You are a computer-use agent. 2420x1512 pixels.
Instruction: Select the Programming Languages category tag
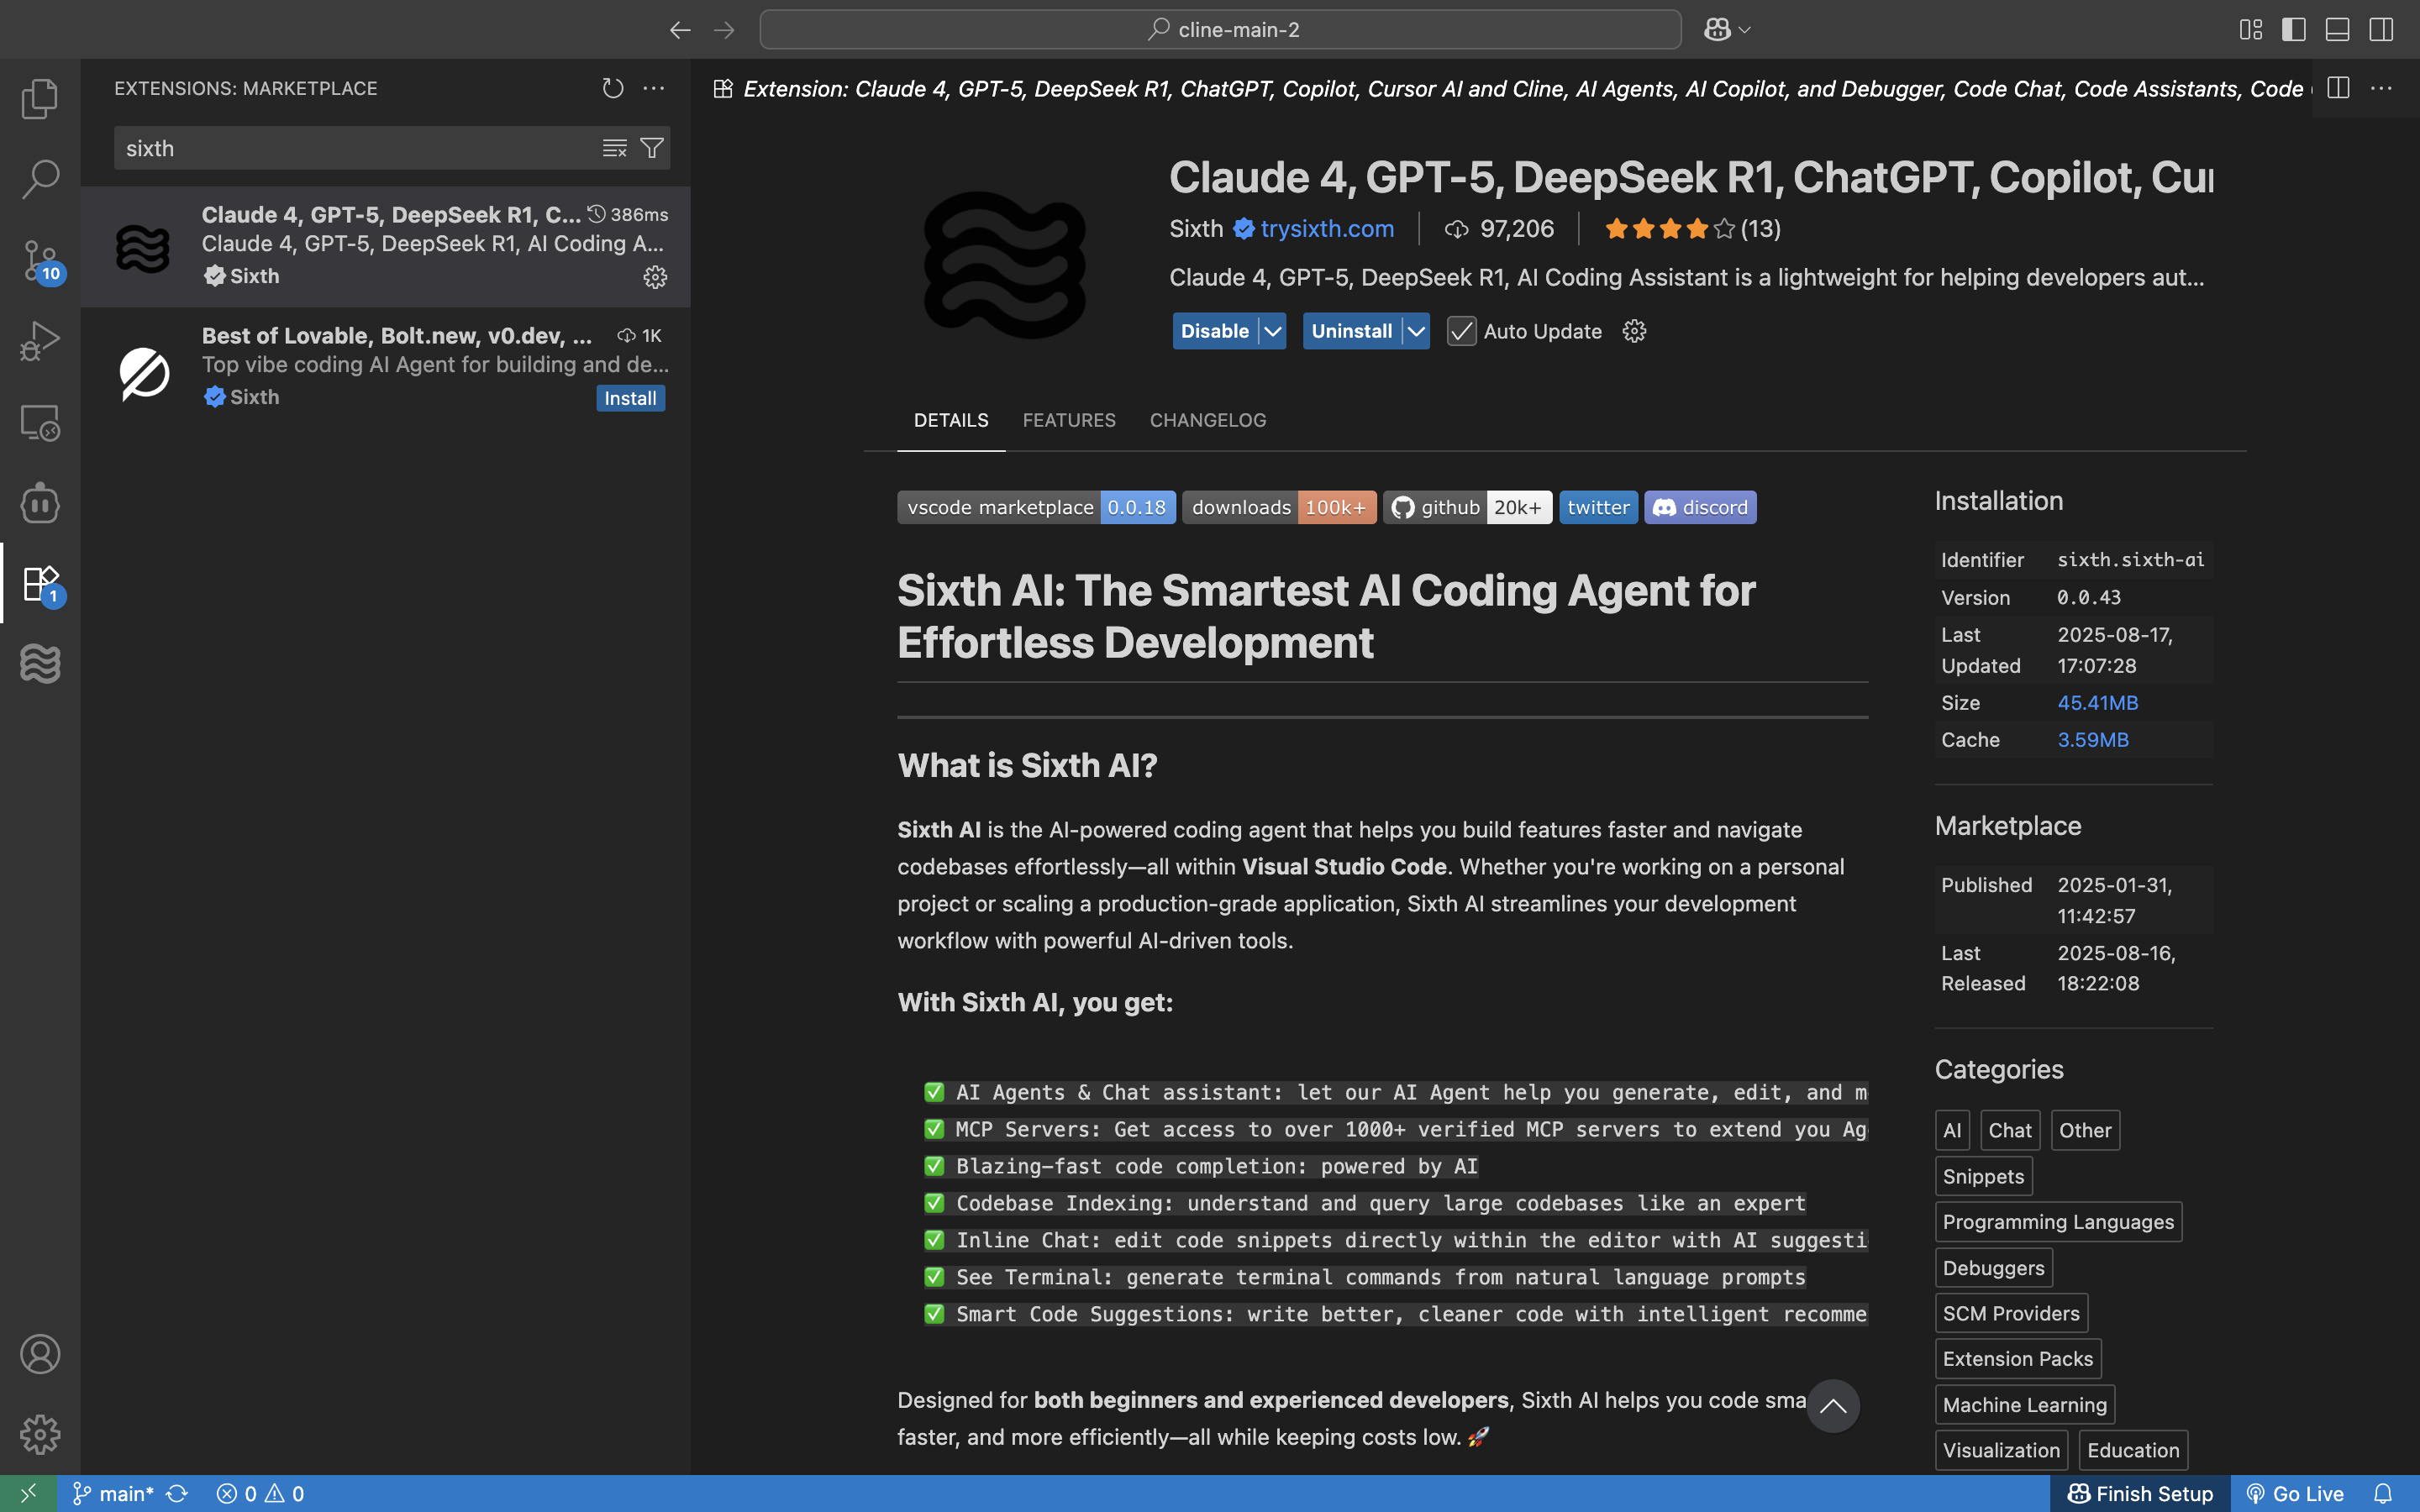tap(2058, 1222)
